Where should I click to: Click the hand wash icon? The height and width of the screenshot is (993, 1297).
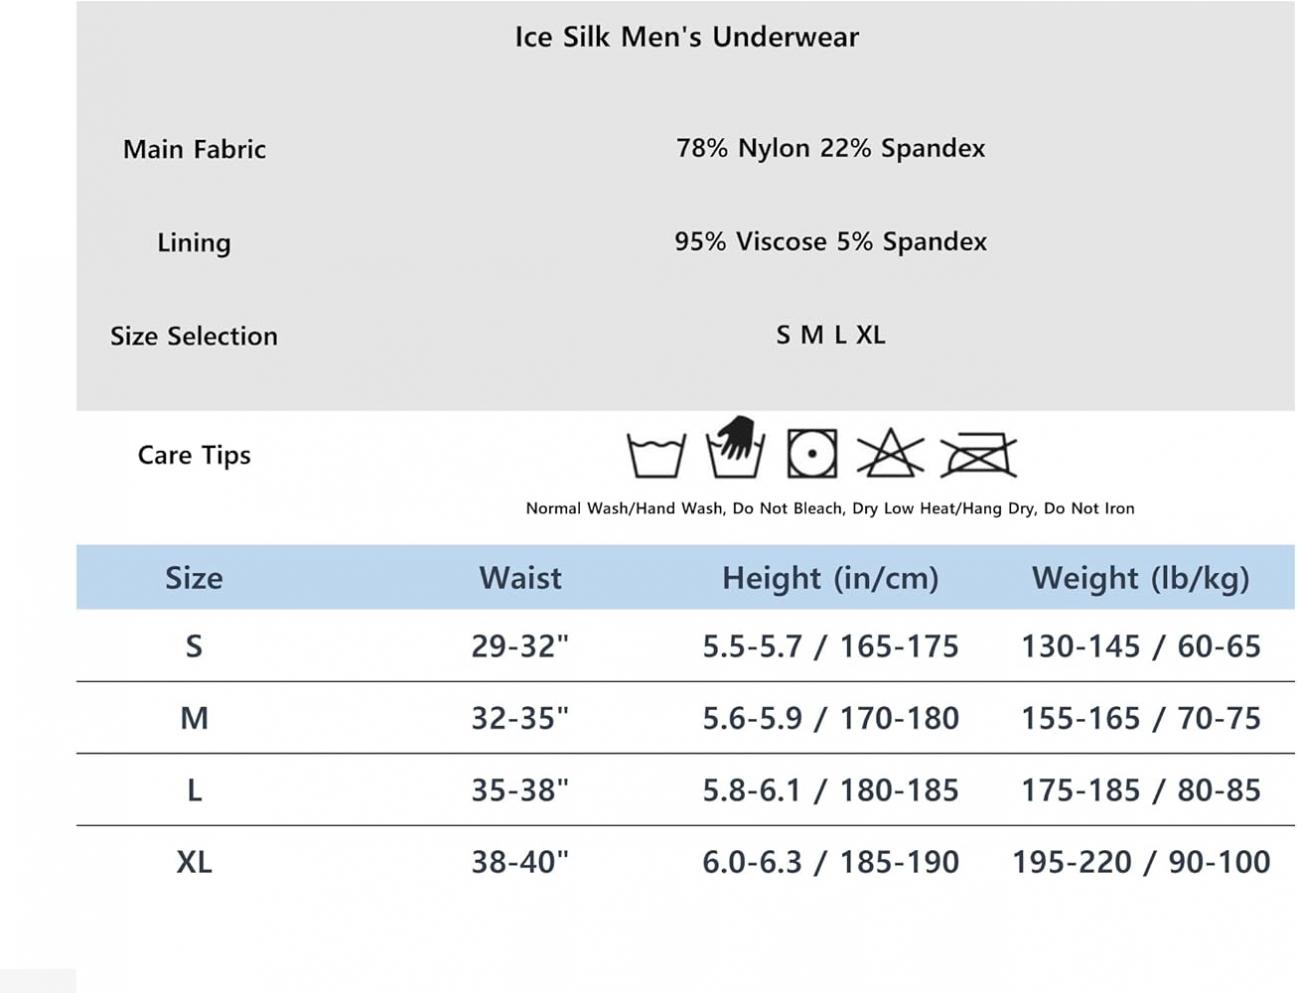(x=735, y=447)
